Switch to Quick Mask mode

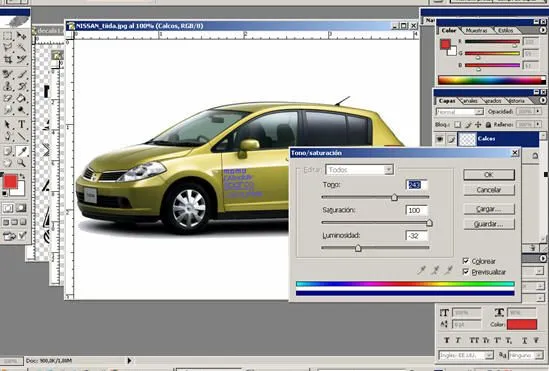pos(21,208)
